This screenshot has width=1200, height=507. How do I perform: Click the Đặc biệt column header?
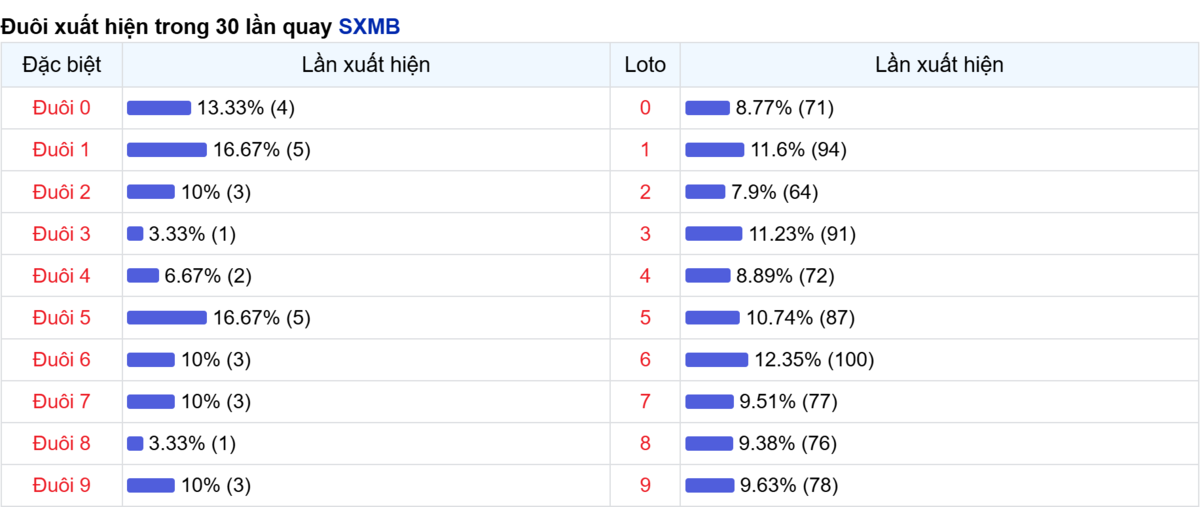61,65
